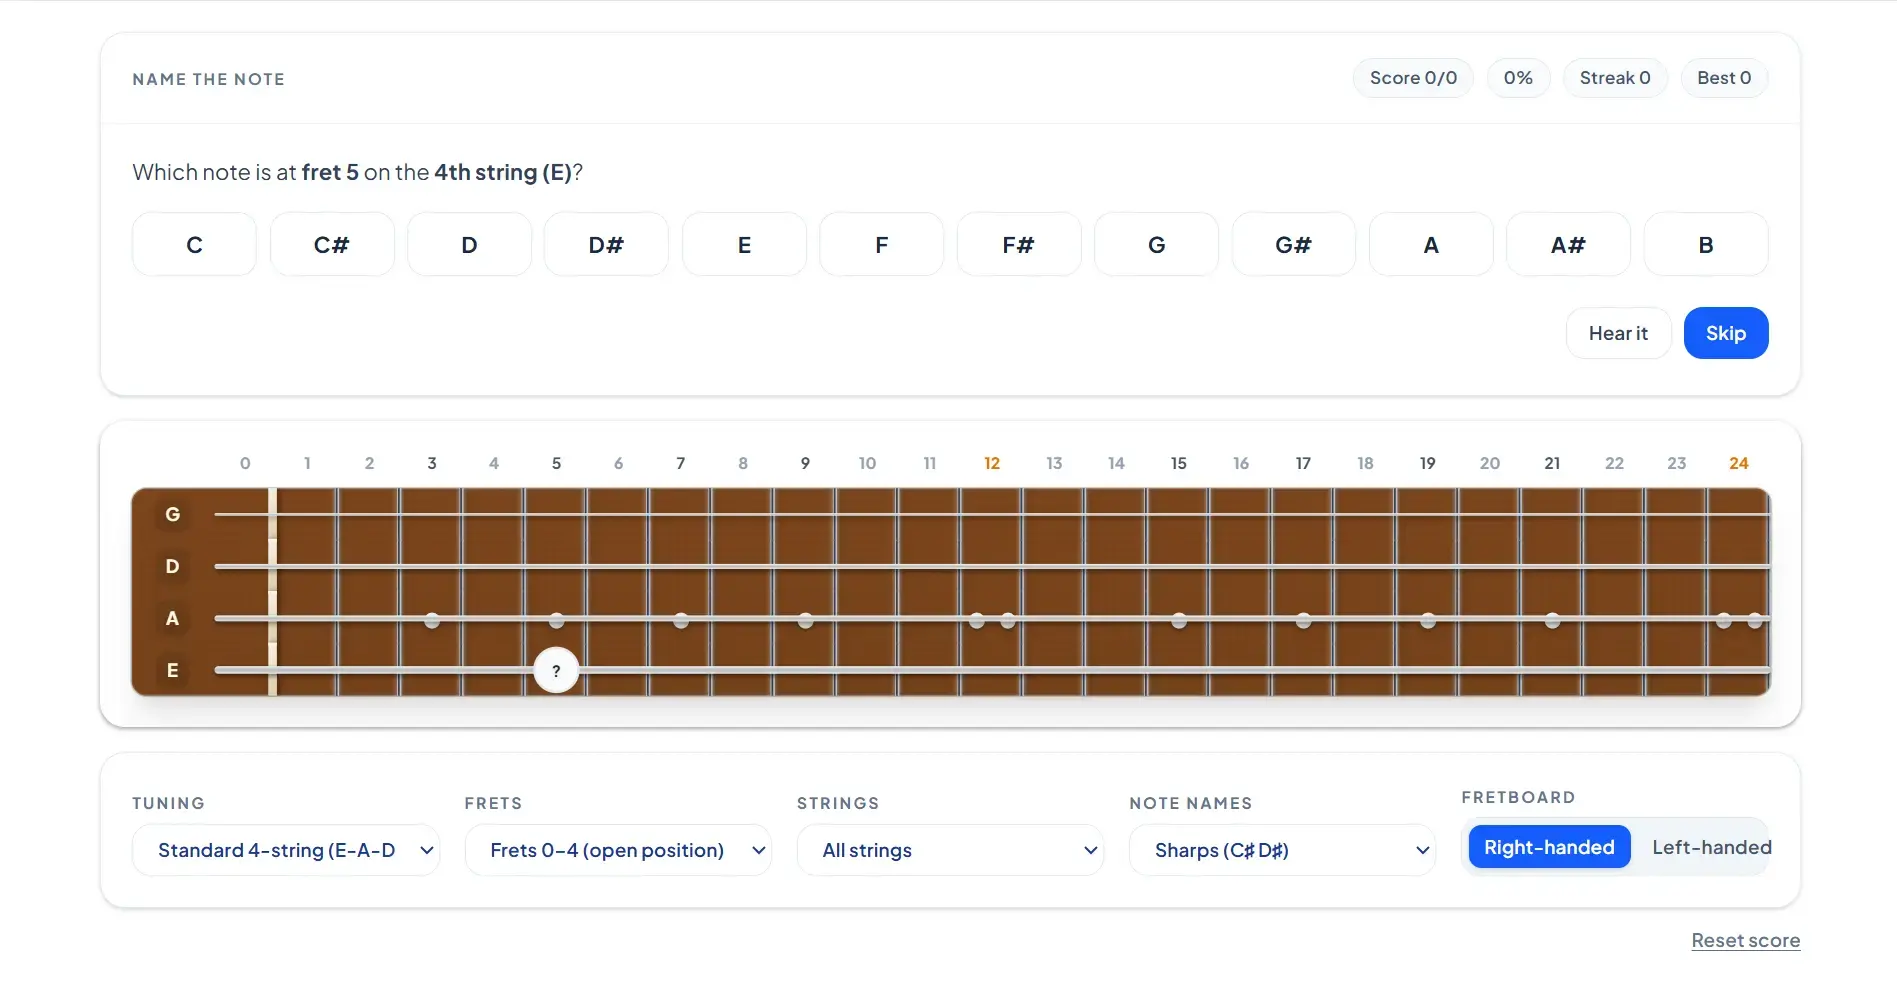Click fret number 12 label

(992, 463)
